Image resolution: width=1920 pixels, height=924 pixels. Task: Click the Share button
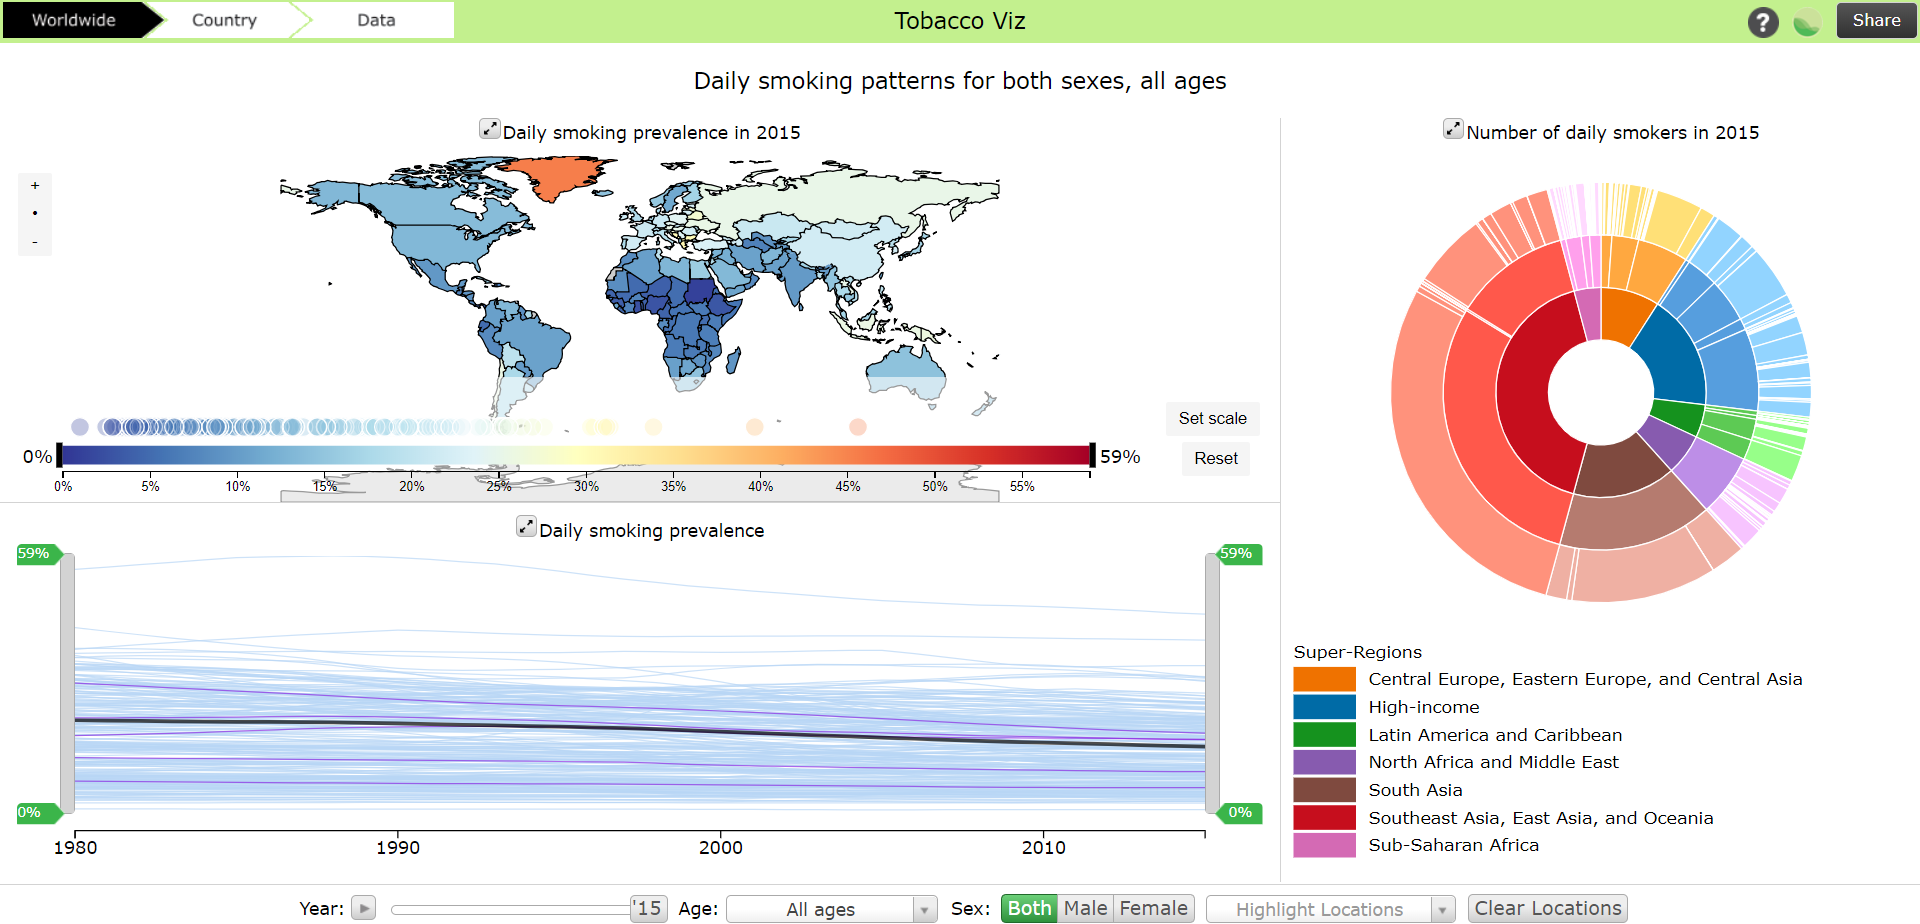(1876, 20)
